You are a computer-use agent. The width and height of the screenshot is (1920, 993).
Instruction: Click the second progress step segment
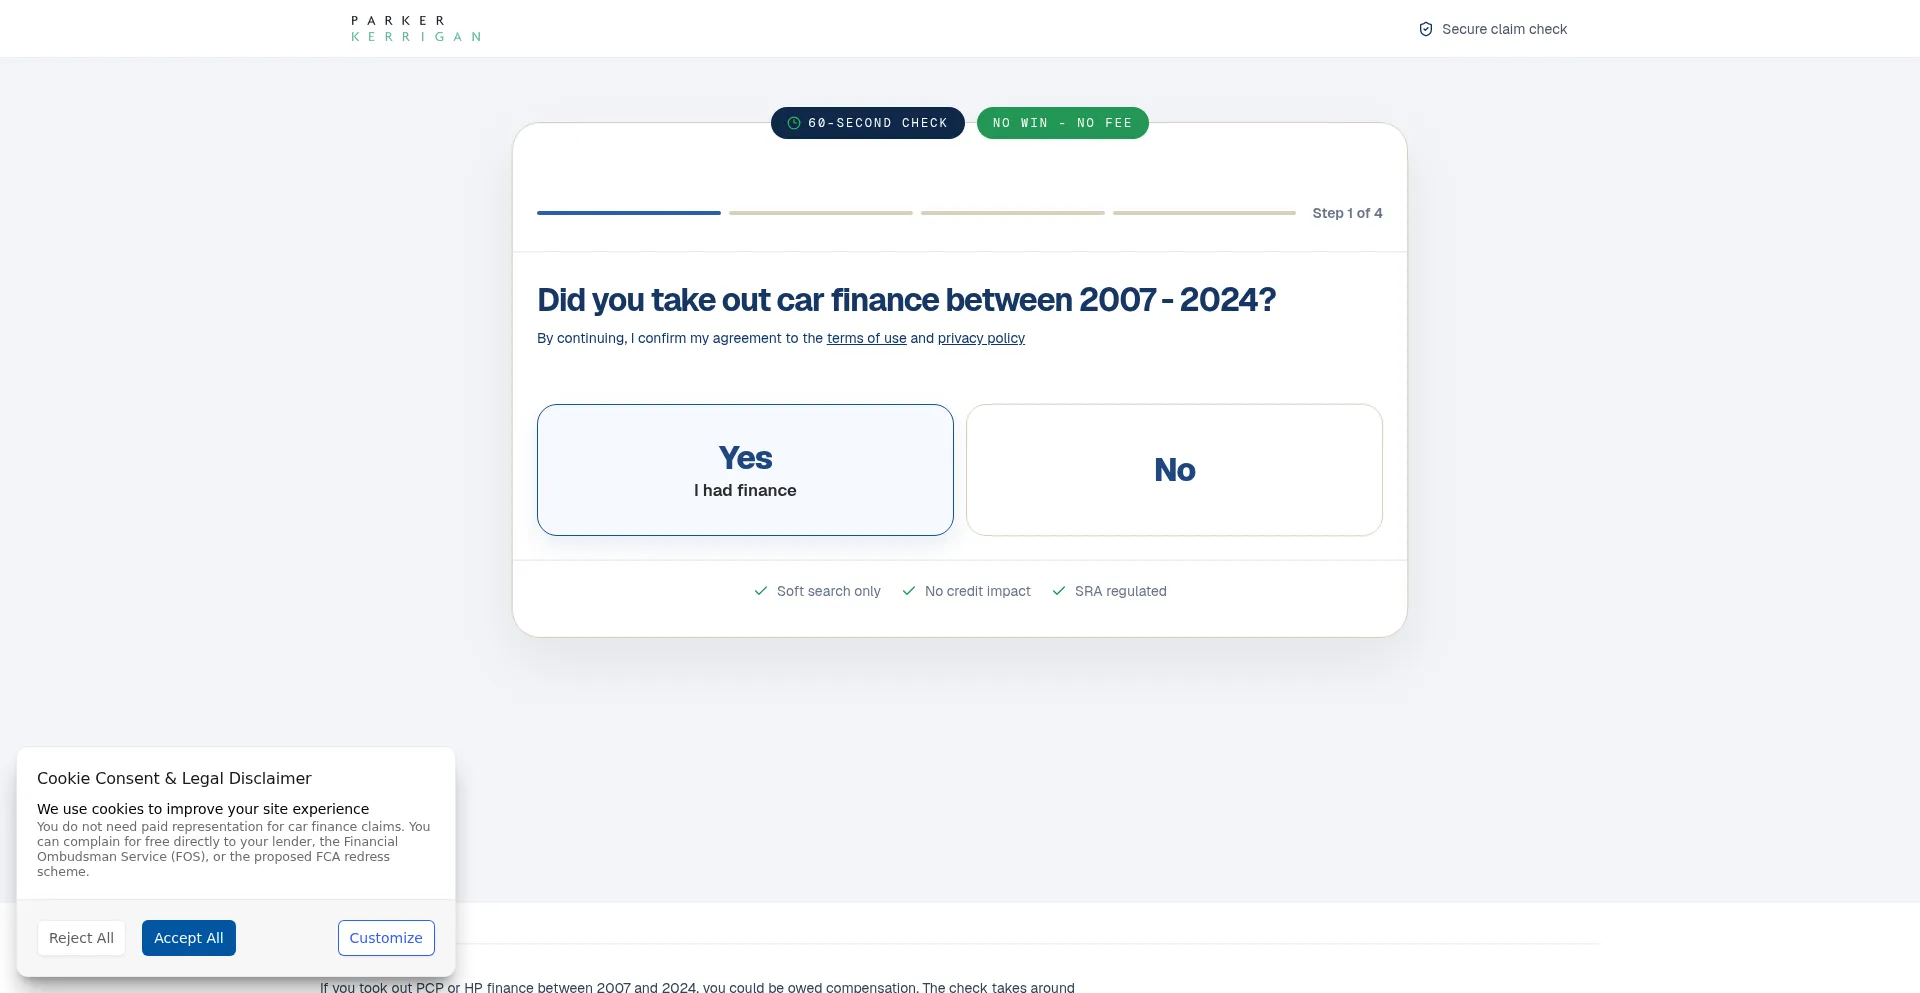(x=821, y=213)
